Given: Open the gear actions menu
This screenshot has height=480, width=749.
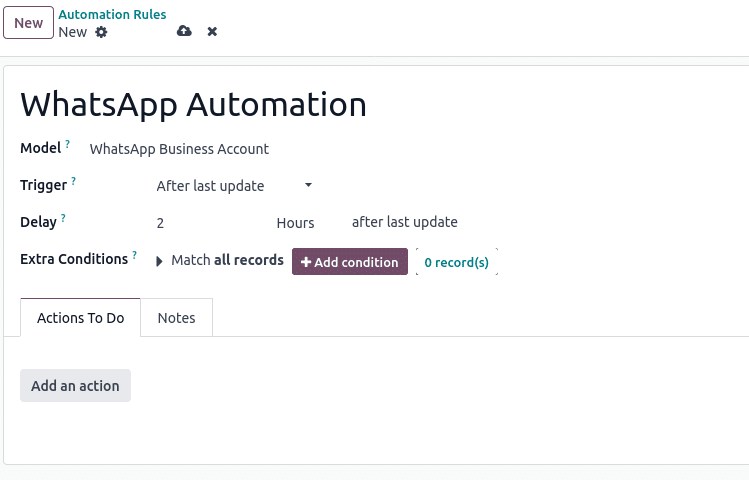Looking at the screenshot, I should click(101, 32).
